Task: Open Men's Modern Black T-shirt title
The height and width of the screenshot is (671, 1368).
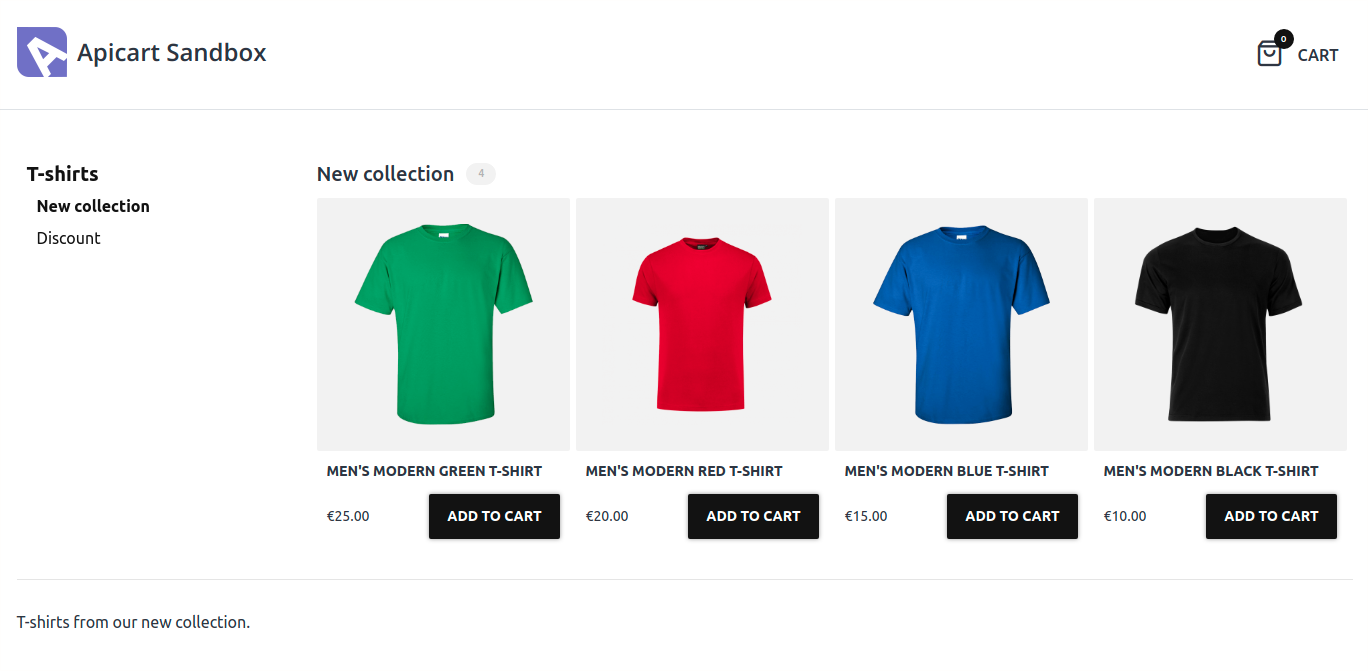Action: (x=1211, y=471)
